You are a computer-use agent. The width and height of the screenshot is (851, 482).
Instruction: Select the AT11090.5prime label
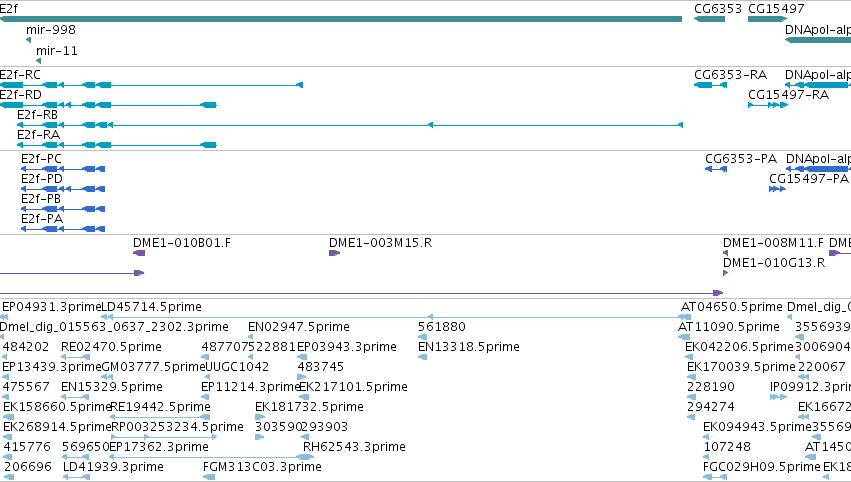tap(729, 327)
